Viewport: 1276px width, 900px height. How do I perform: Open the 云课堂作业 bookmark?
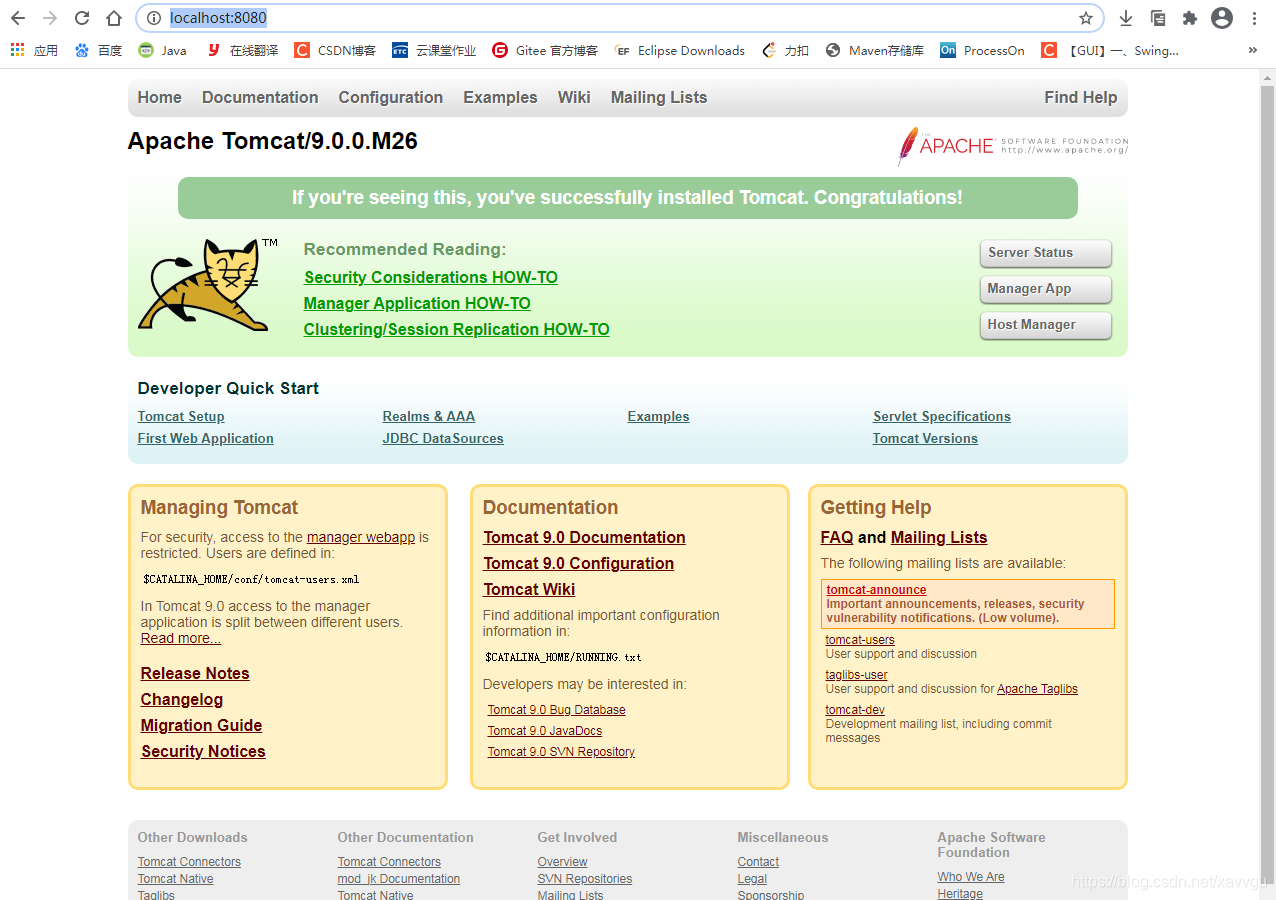click(x=434, y=50)
